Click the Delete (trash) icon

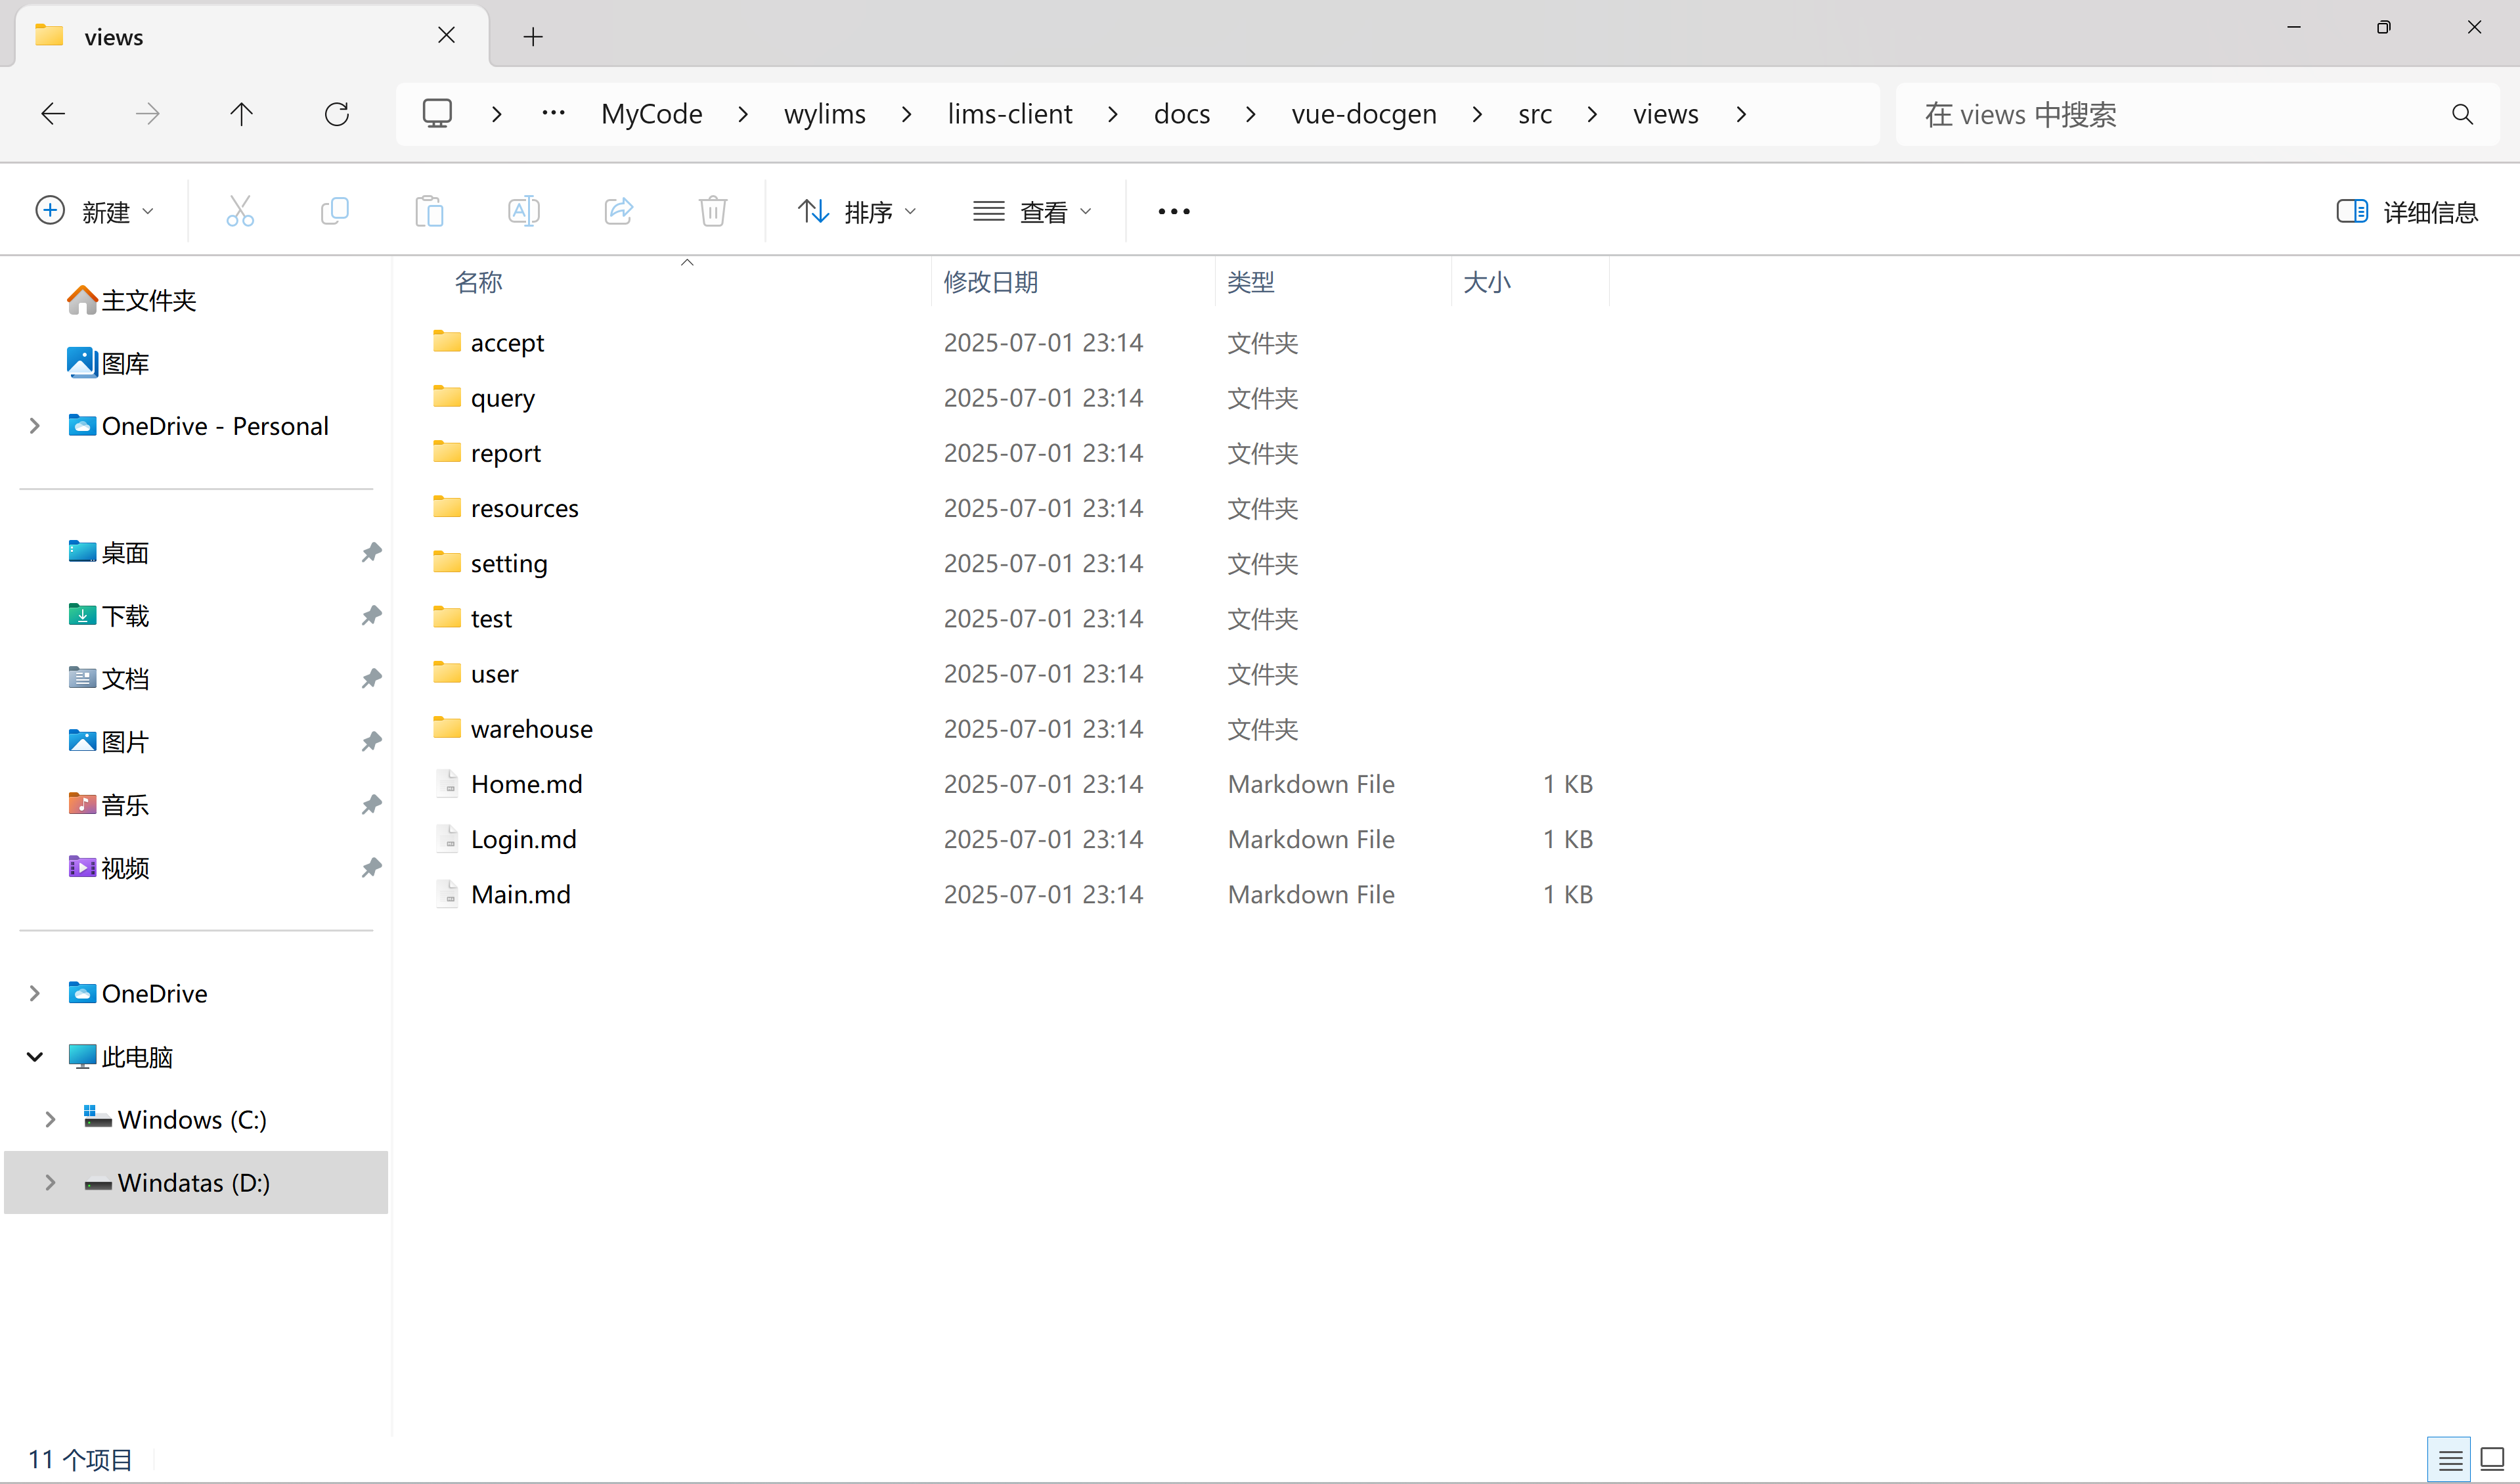click(712, 211)
